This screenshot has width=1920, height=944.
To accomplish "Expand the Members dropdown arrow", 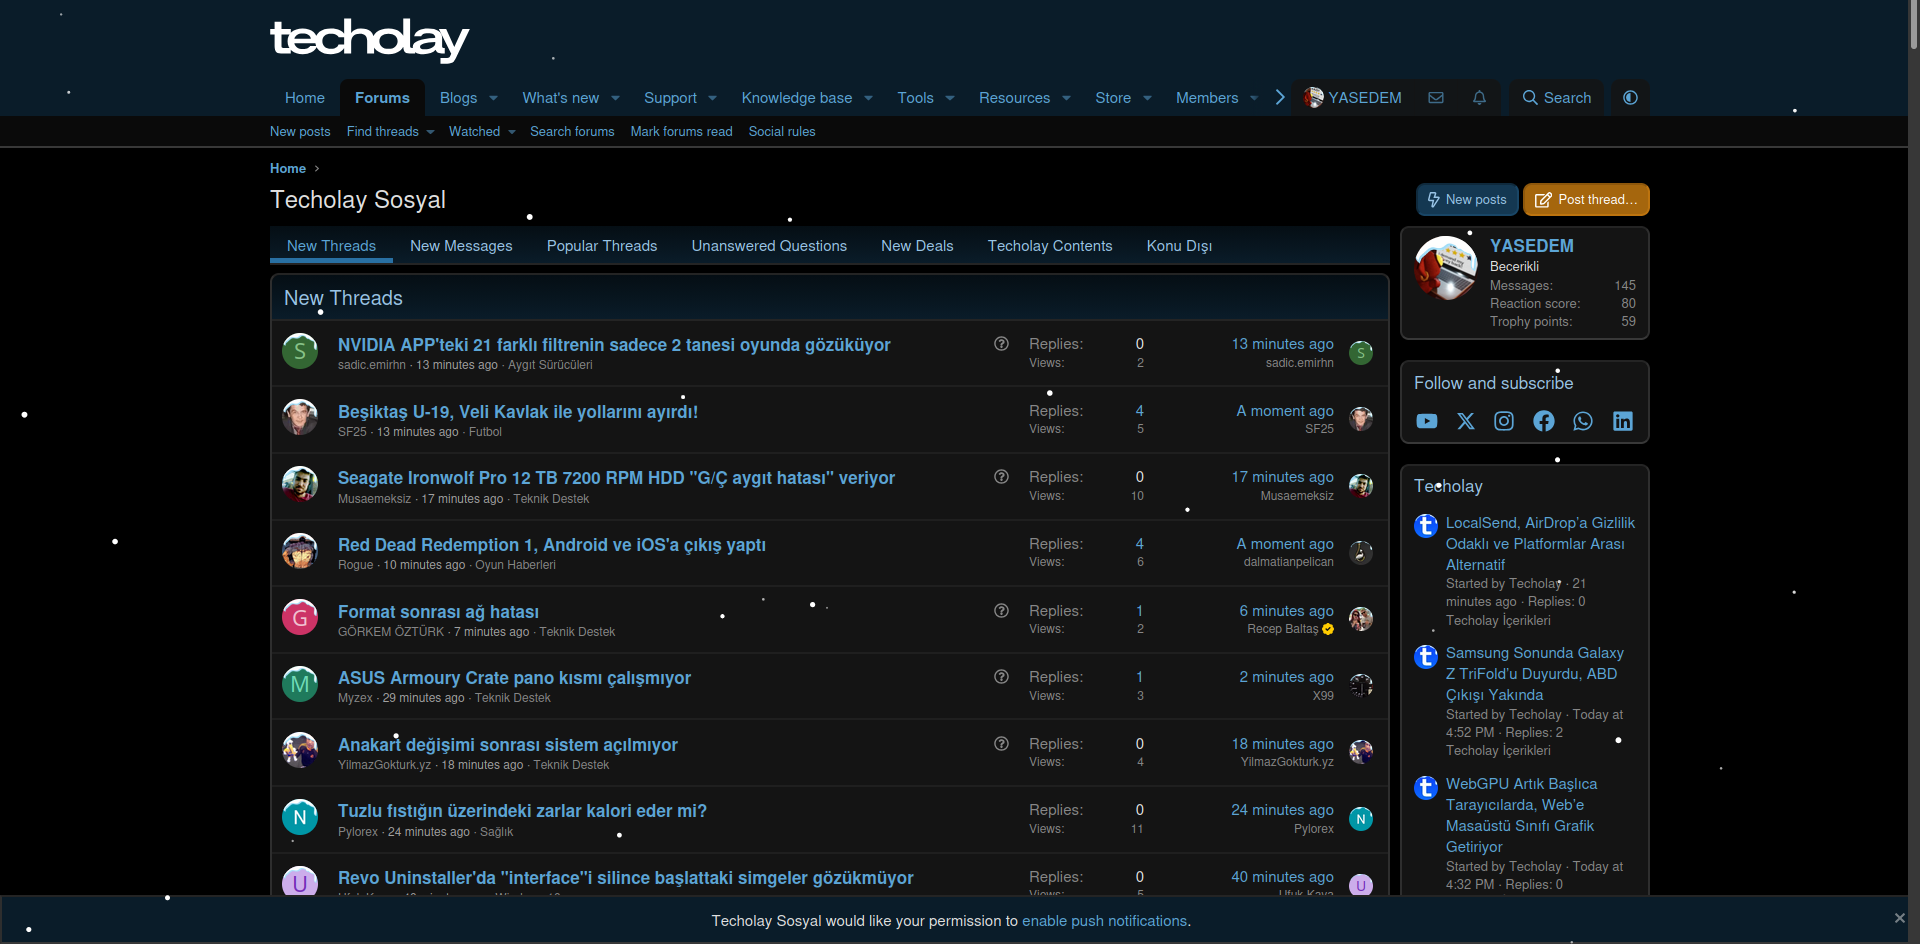I will pyautogui.click(x=1254, y=98).
